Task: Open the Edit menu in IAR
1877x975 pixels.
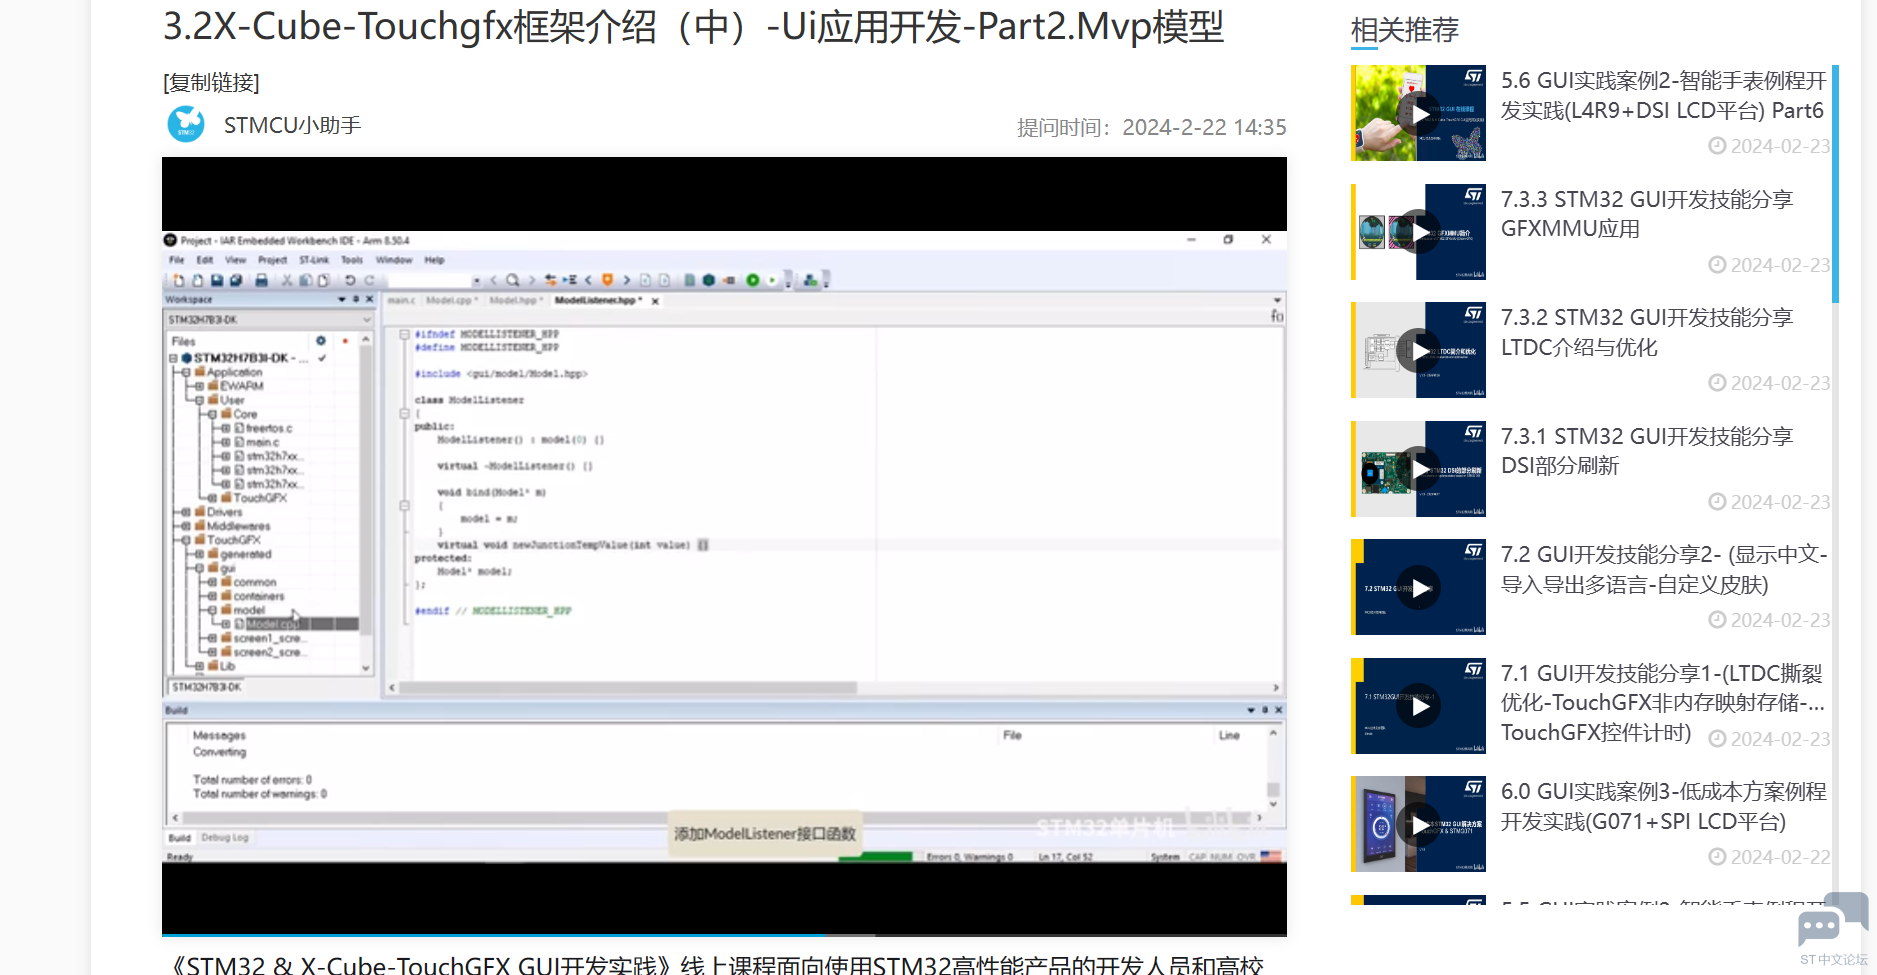Action: 205,260
